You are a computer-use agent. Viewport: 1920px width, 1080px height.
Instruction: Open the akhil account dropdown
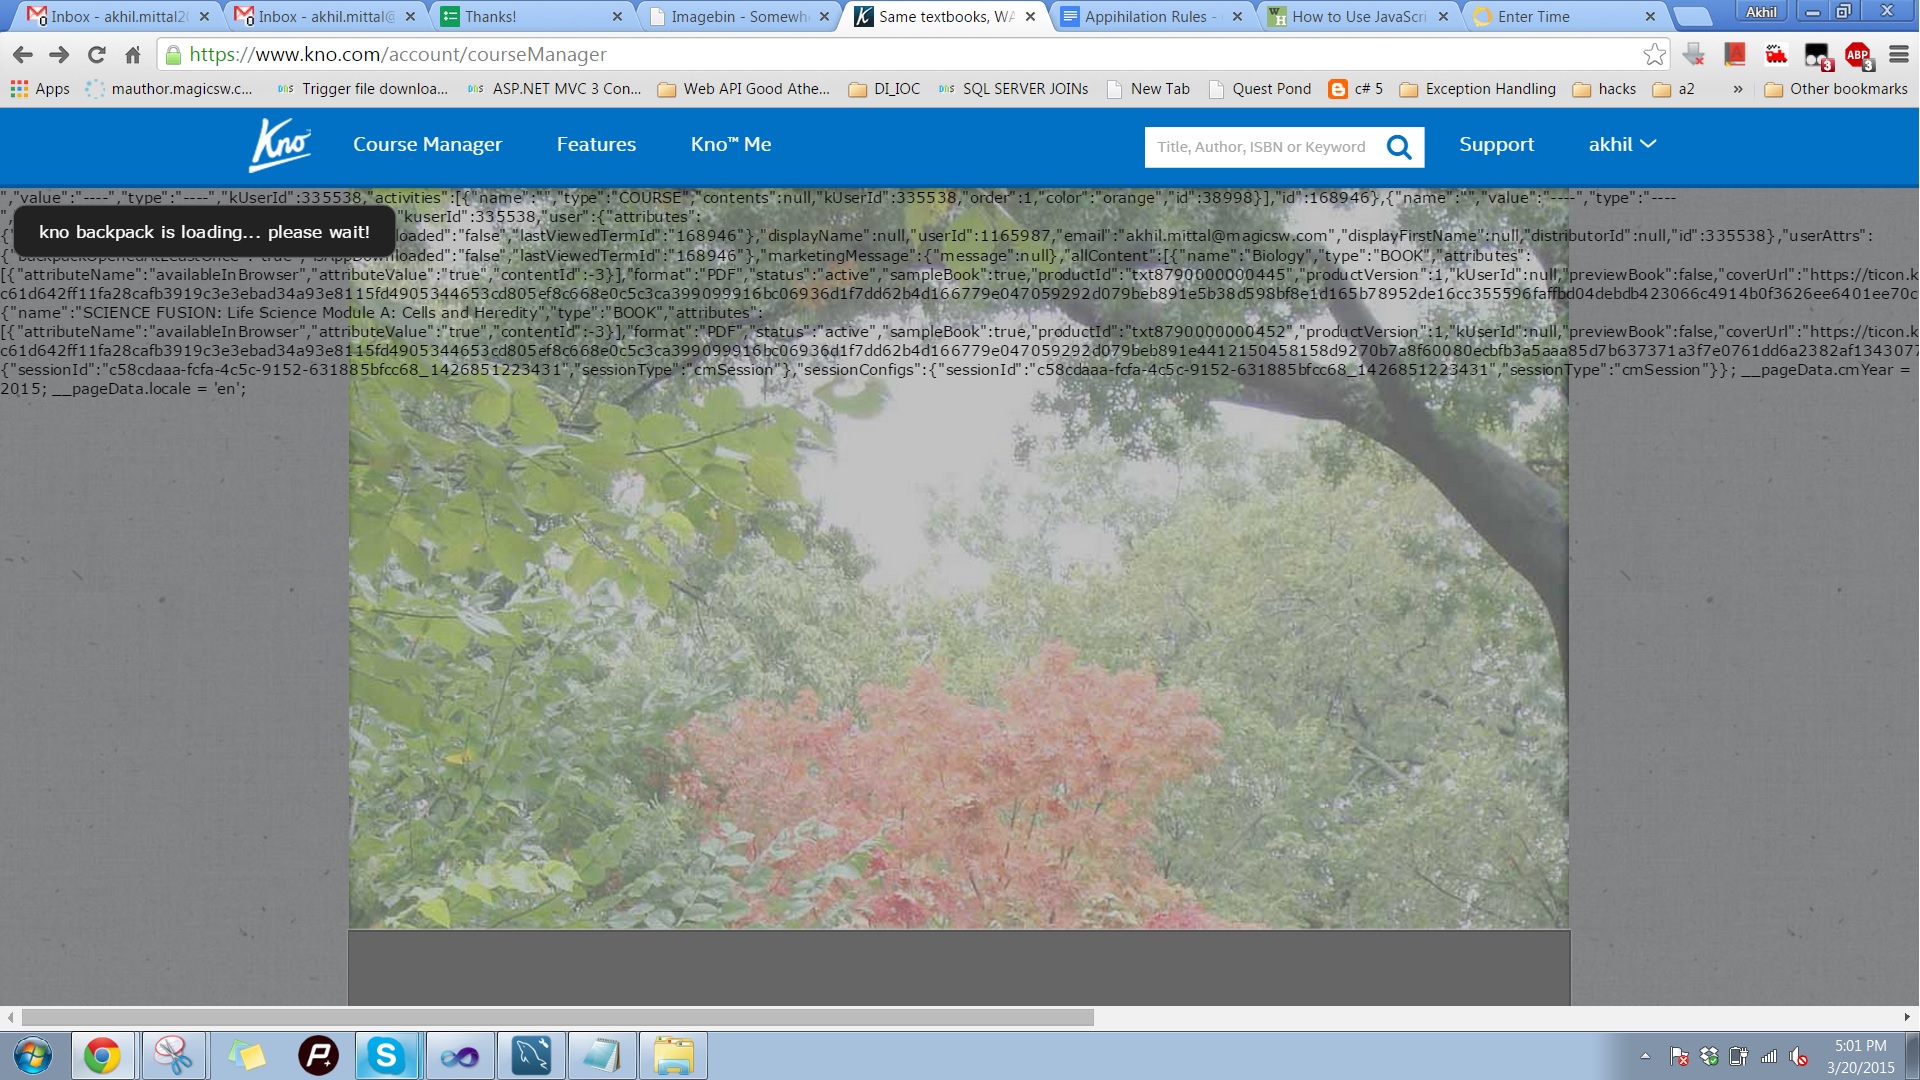[1622, 144]
